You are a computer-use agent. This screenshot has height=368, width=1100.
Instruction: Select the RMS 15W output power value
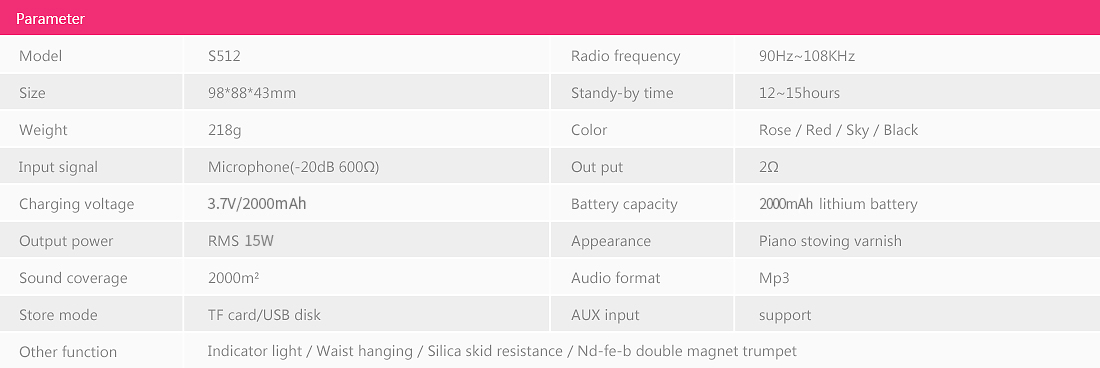point(241,241)
